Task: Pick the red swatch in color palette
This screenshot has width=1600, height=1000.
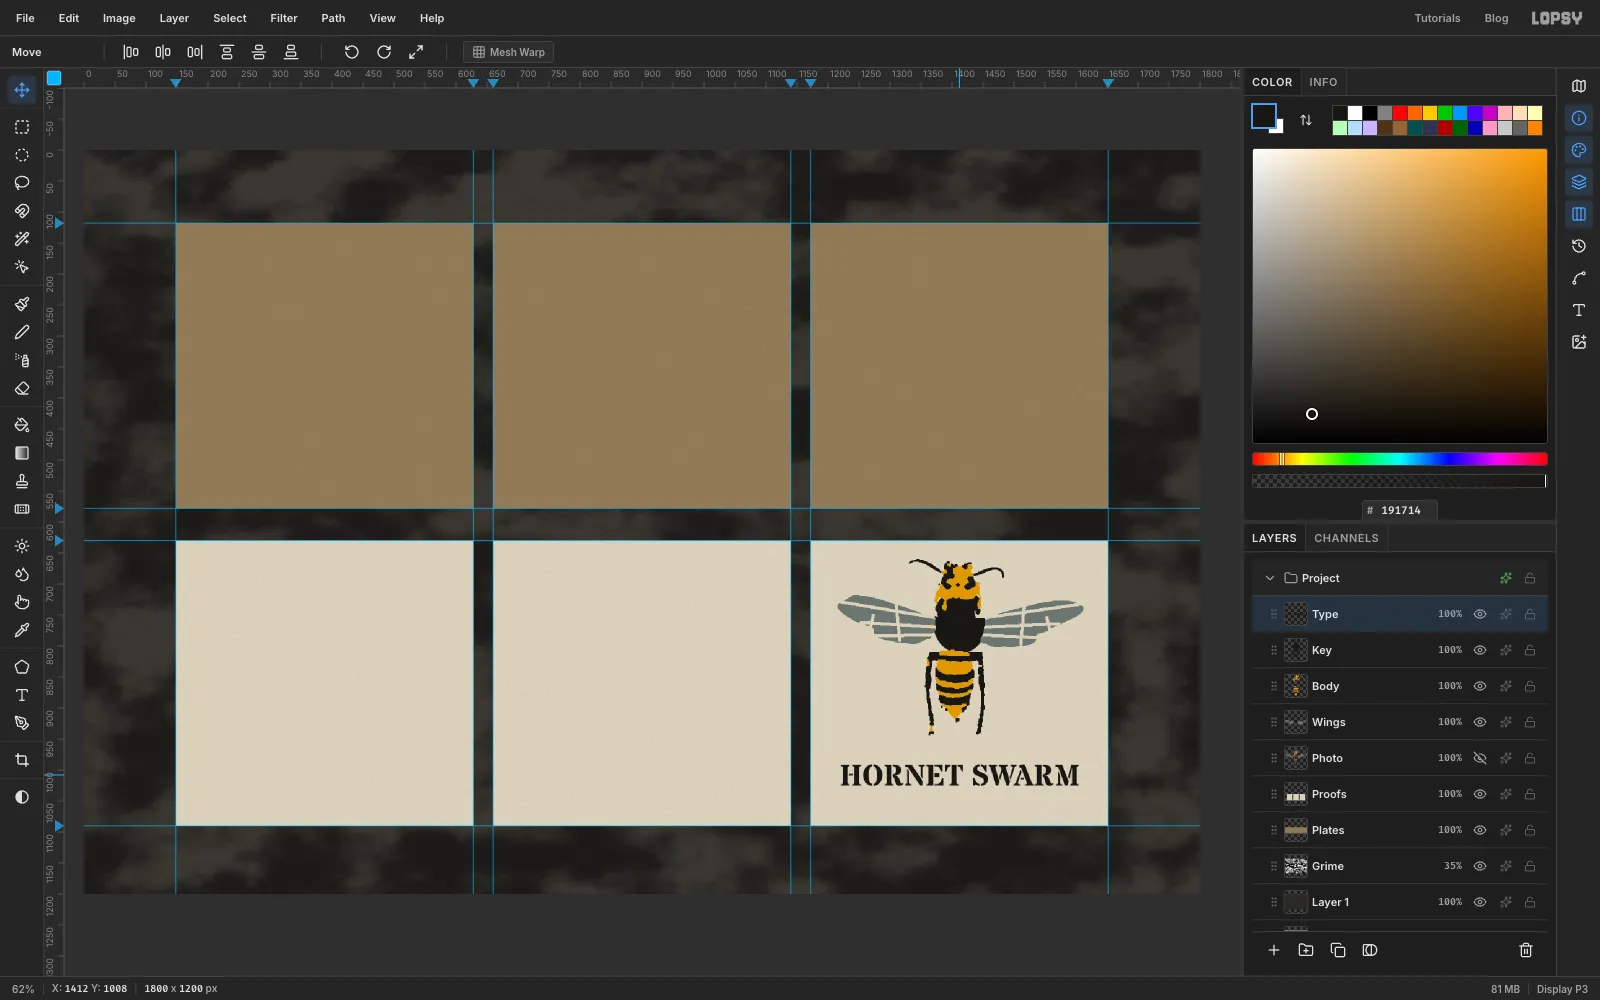Action: pyautogui.click(x=1400, y=113)
